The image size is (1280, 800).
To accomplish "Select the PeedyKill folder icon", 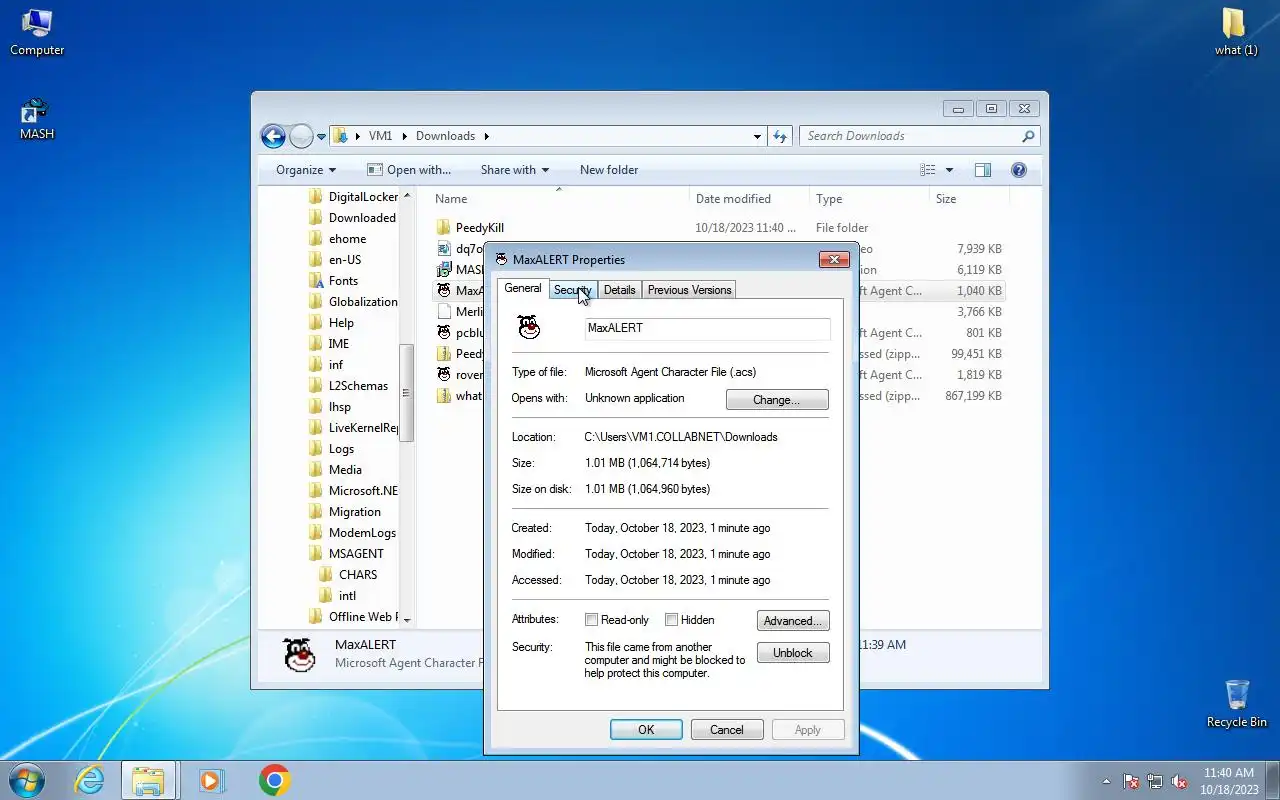I will click(444, 228).
